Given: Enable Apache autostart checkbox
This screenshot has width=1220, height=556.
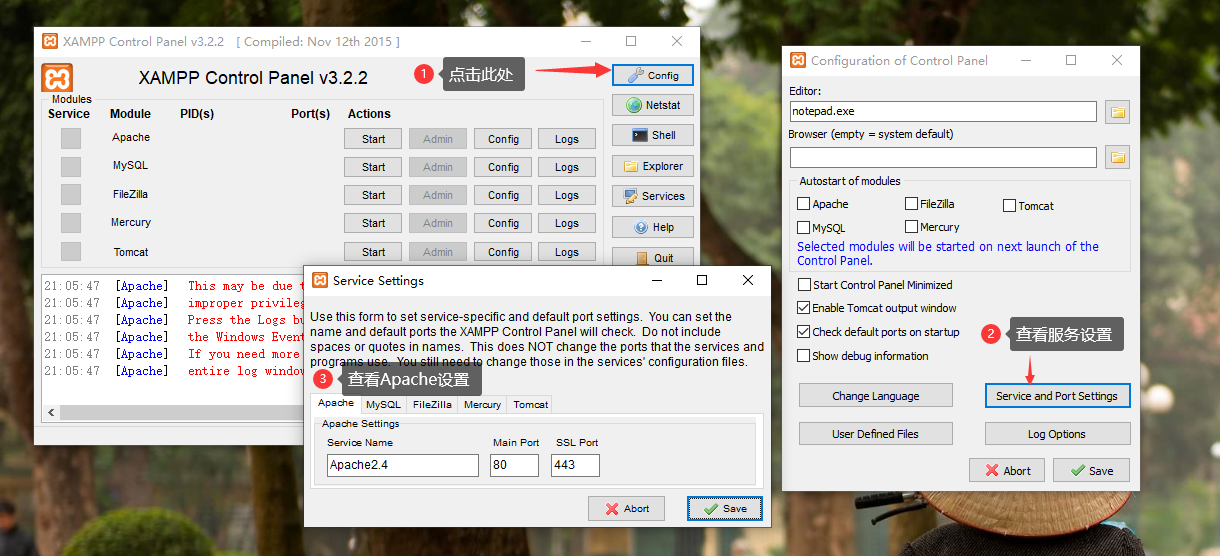Looking at the screenshot, I should [804, 203].
